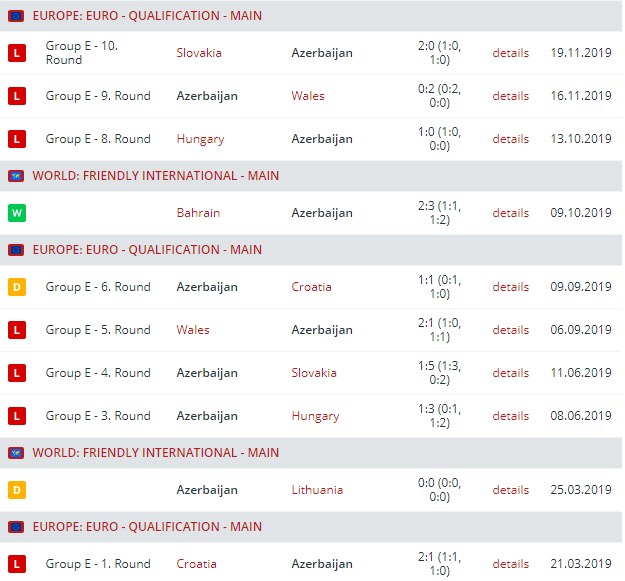The image size is (625, 581).
Task: Open Bahrain team page
Action: [198, 213]
